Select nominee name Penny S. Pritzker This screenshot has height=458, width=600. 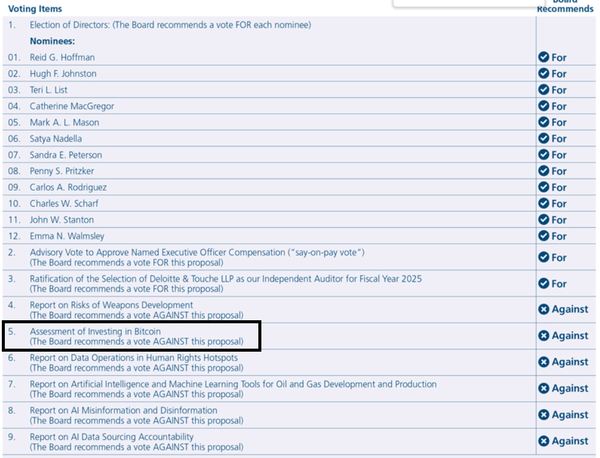62,171
